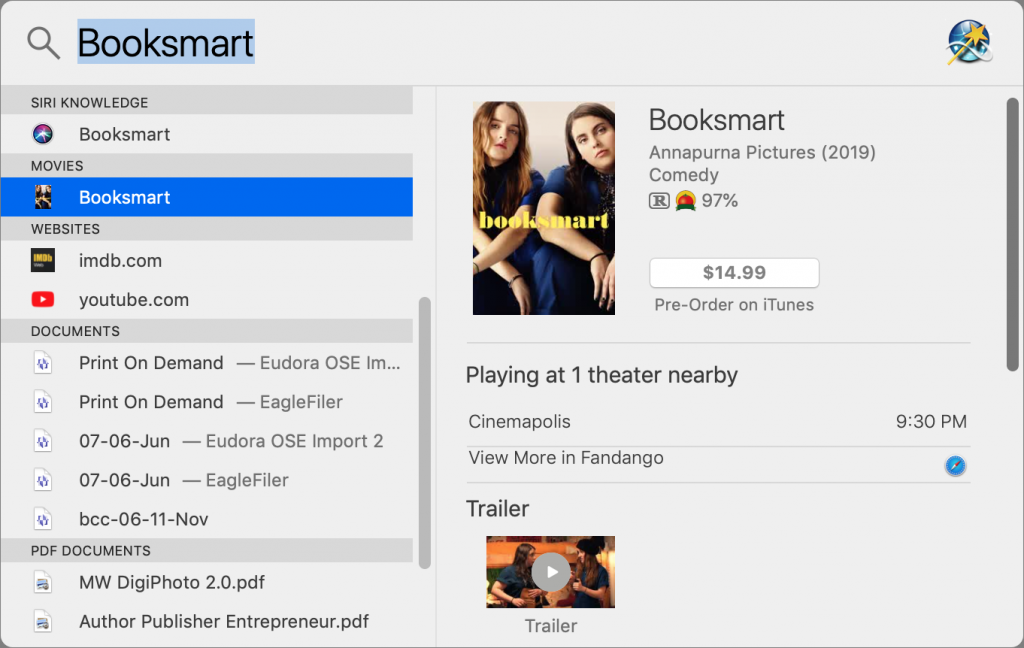Open the youtube.com website result
The image size is (1024, 648).
click(x=207, y=299)
